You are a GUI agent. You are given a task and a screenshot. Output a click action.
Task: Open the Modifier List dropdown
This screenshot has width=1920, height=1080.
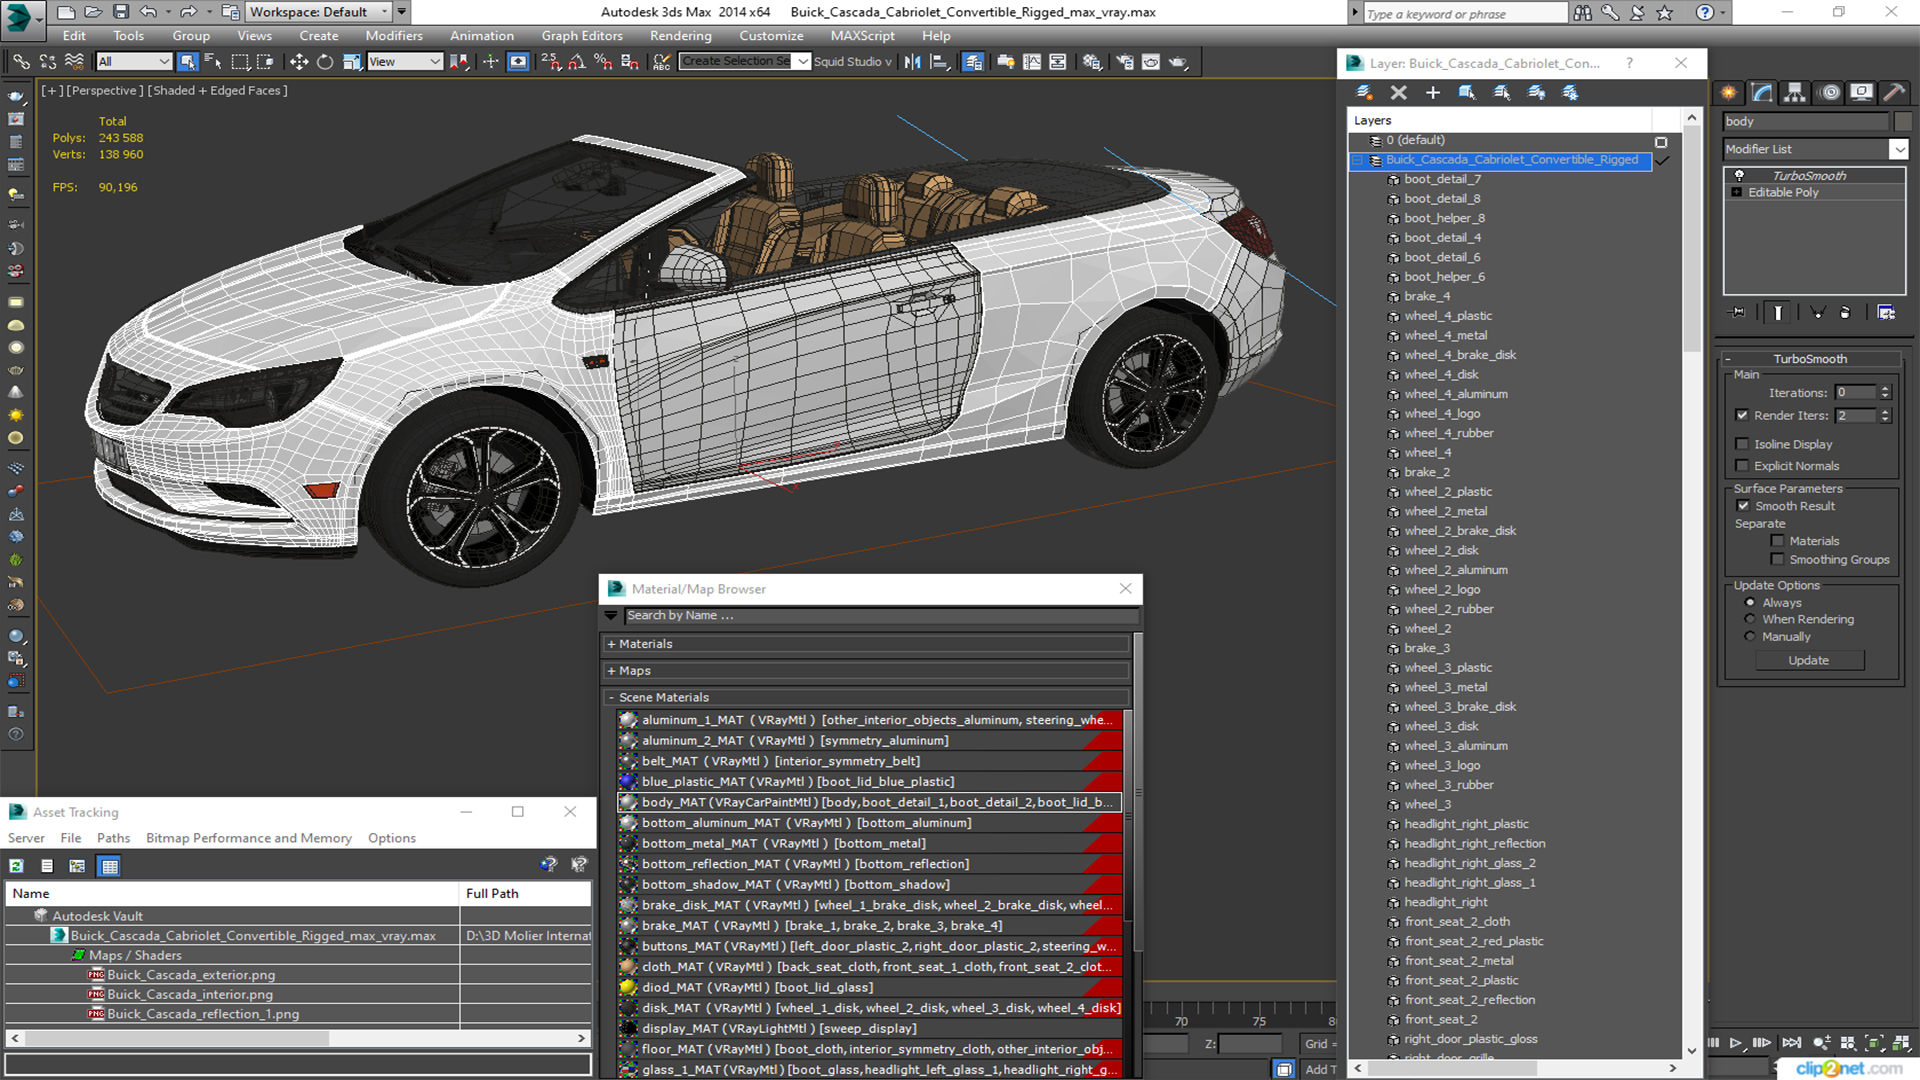[1898, 149]
